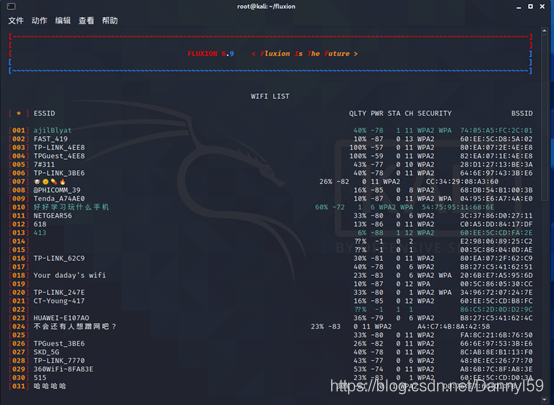Select network Your daday's wifi
The image size is (554, 405).
(70, 275)
